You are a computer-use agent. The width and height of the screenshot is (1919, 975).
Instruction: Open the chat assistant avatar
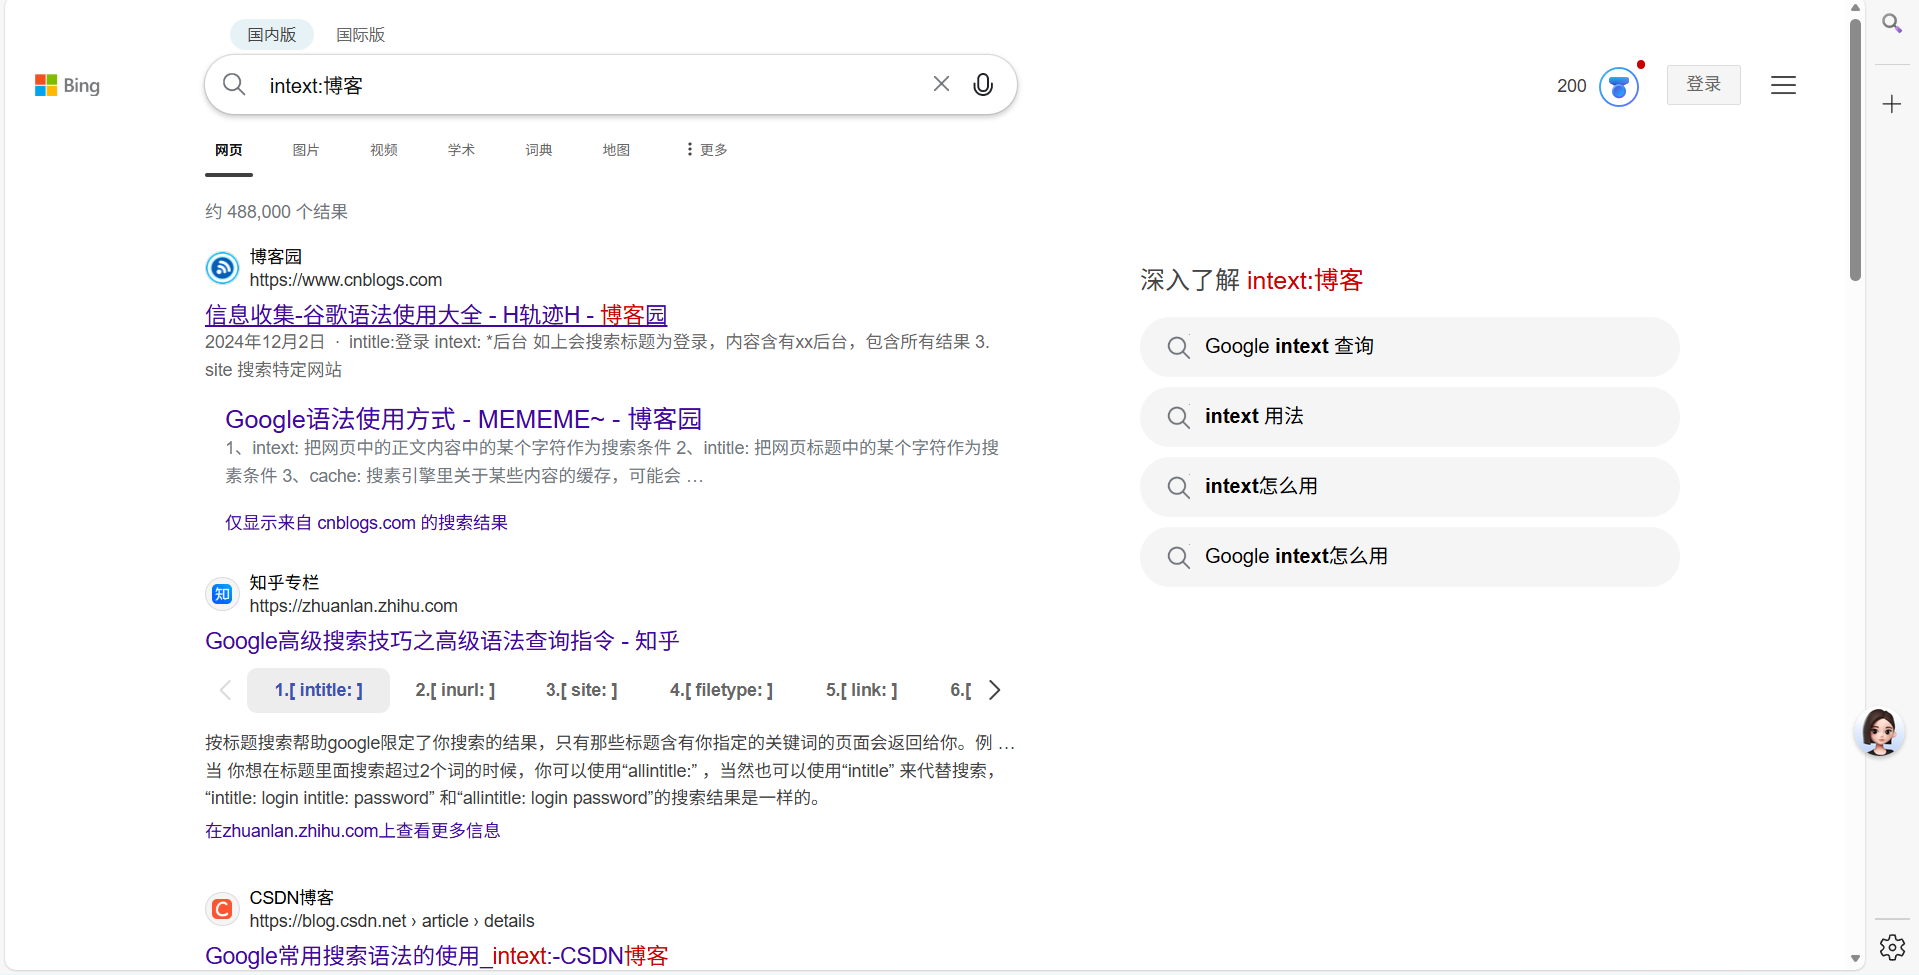click(1879, 732)
